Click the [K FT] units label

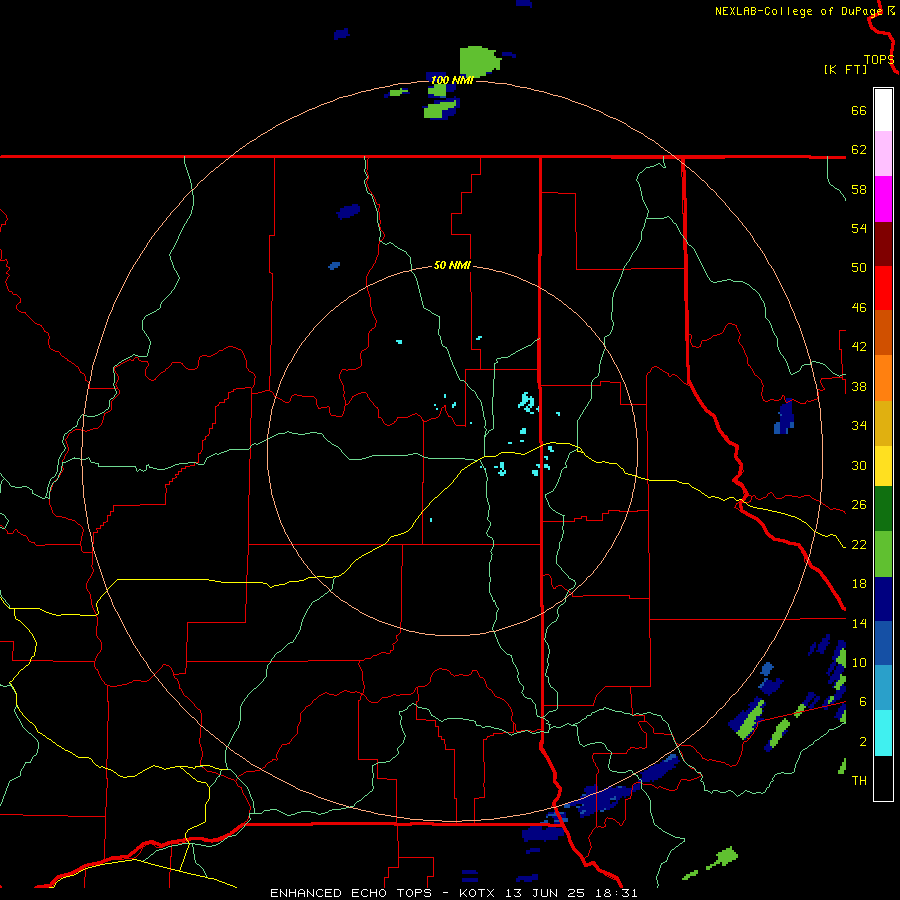(845, 69)
